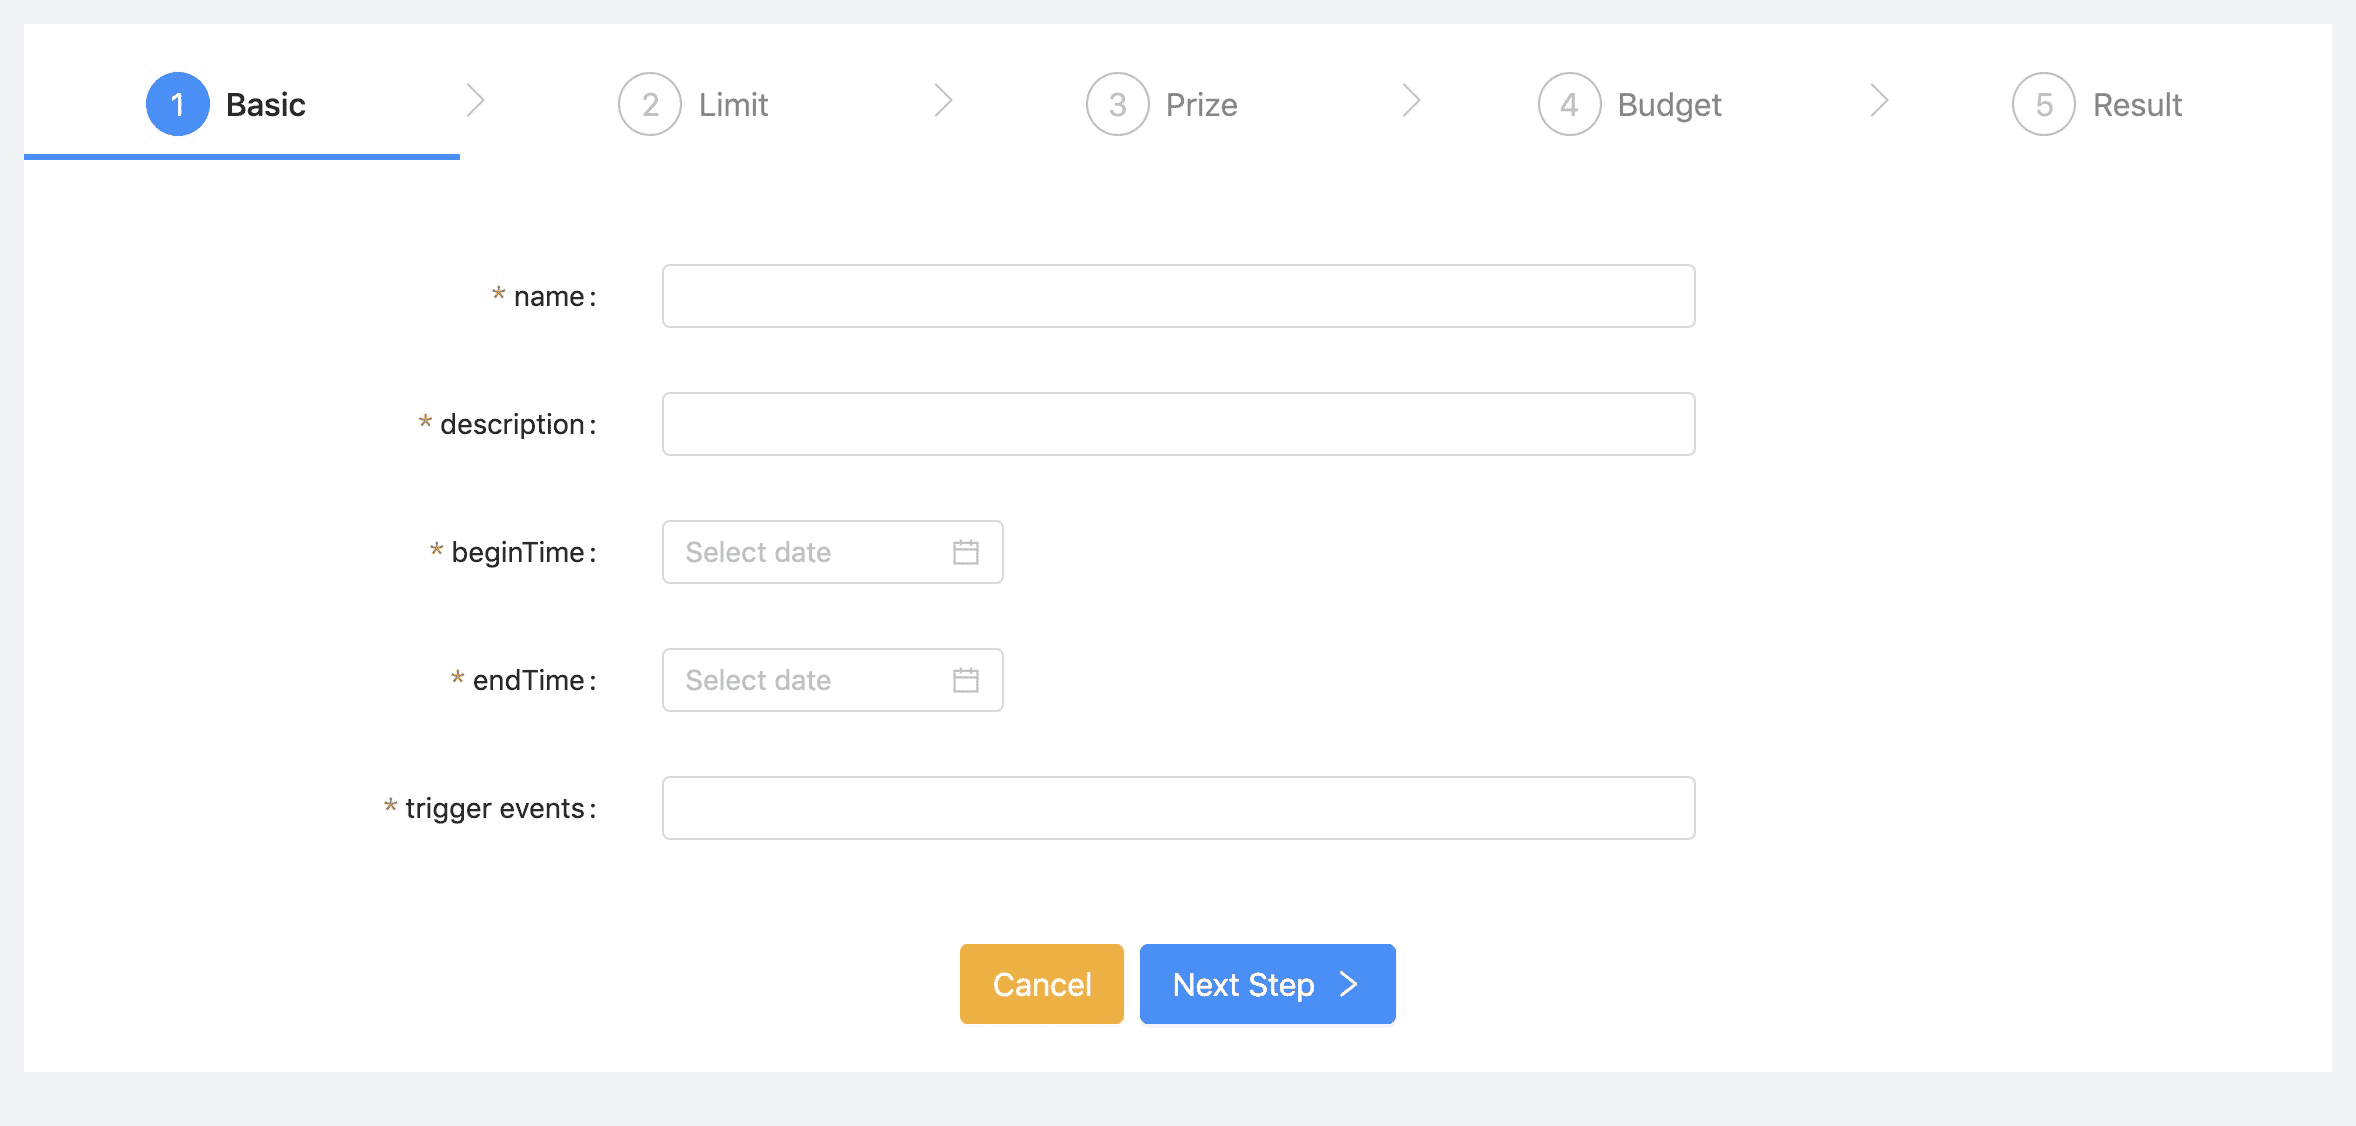Click the step 4 Budget circle icon
2356x1126 pixels.
1569,104
